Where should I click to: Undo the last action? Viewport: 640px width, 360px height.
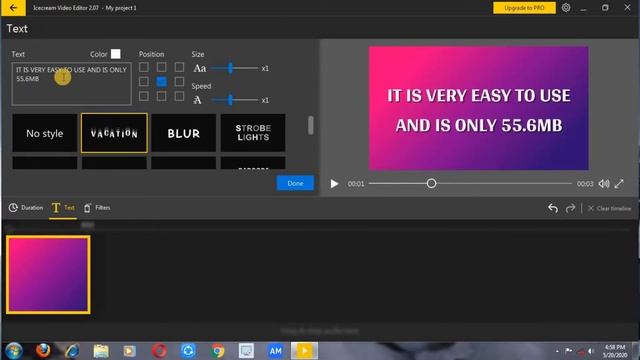click(553, 208)
